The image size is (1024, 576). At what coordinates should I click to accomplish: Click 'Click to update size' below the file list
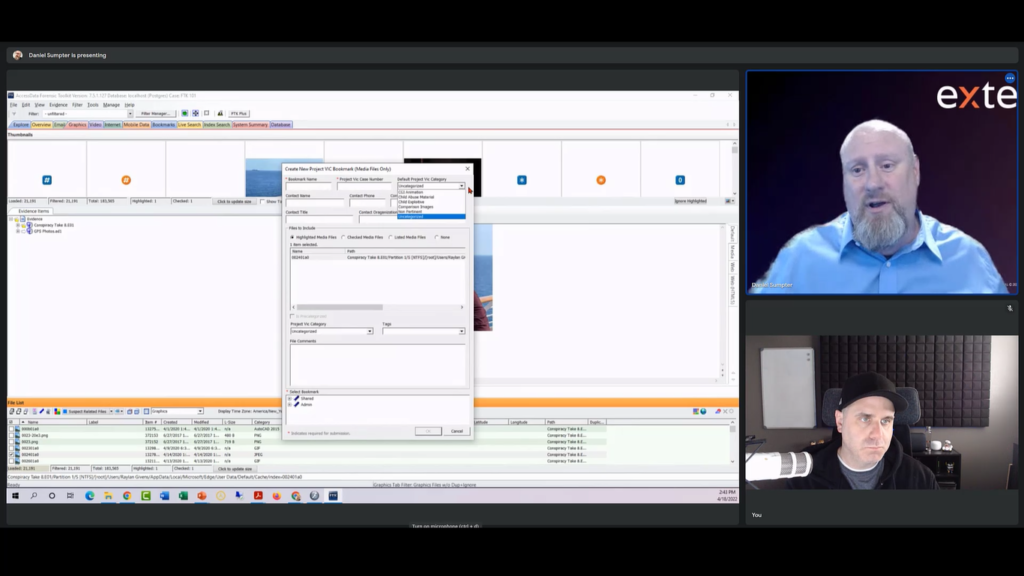234,469
